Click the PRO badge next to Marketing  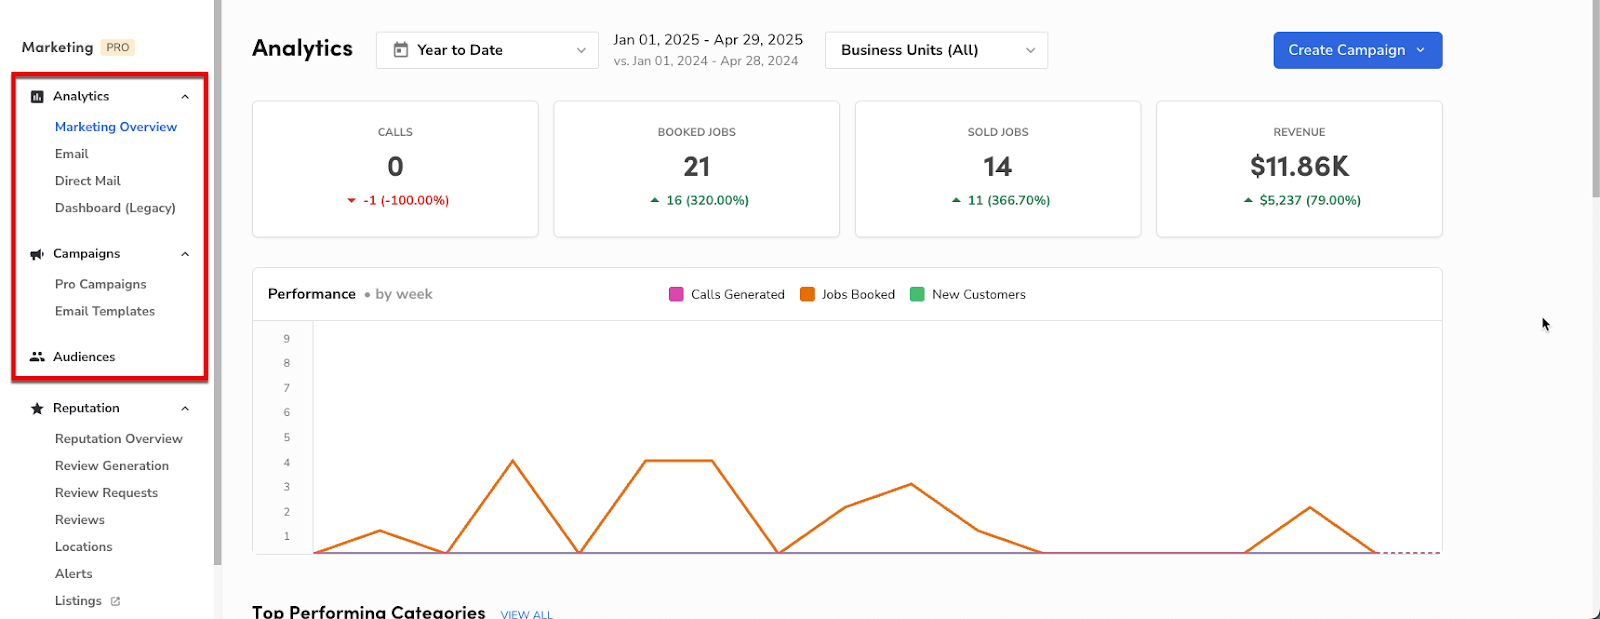118,47
